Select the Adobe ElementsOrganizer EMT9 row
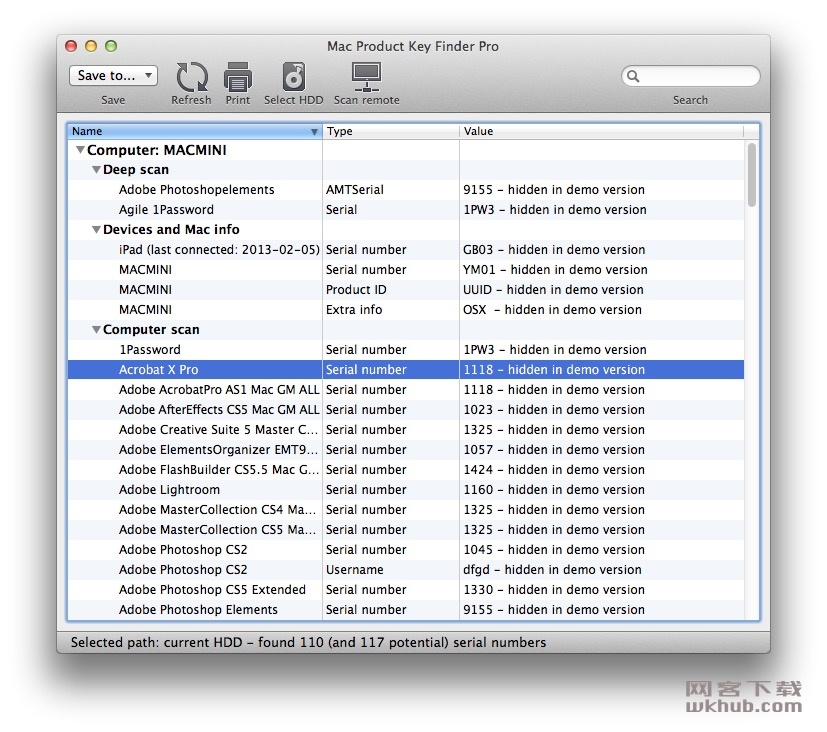The height and width of the screenshot is (732, 827). pos(406,450)
